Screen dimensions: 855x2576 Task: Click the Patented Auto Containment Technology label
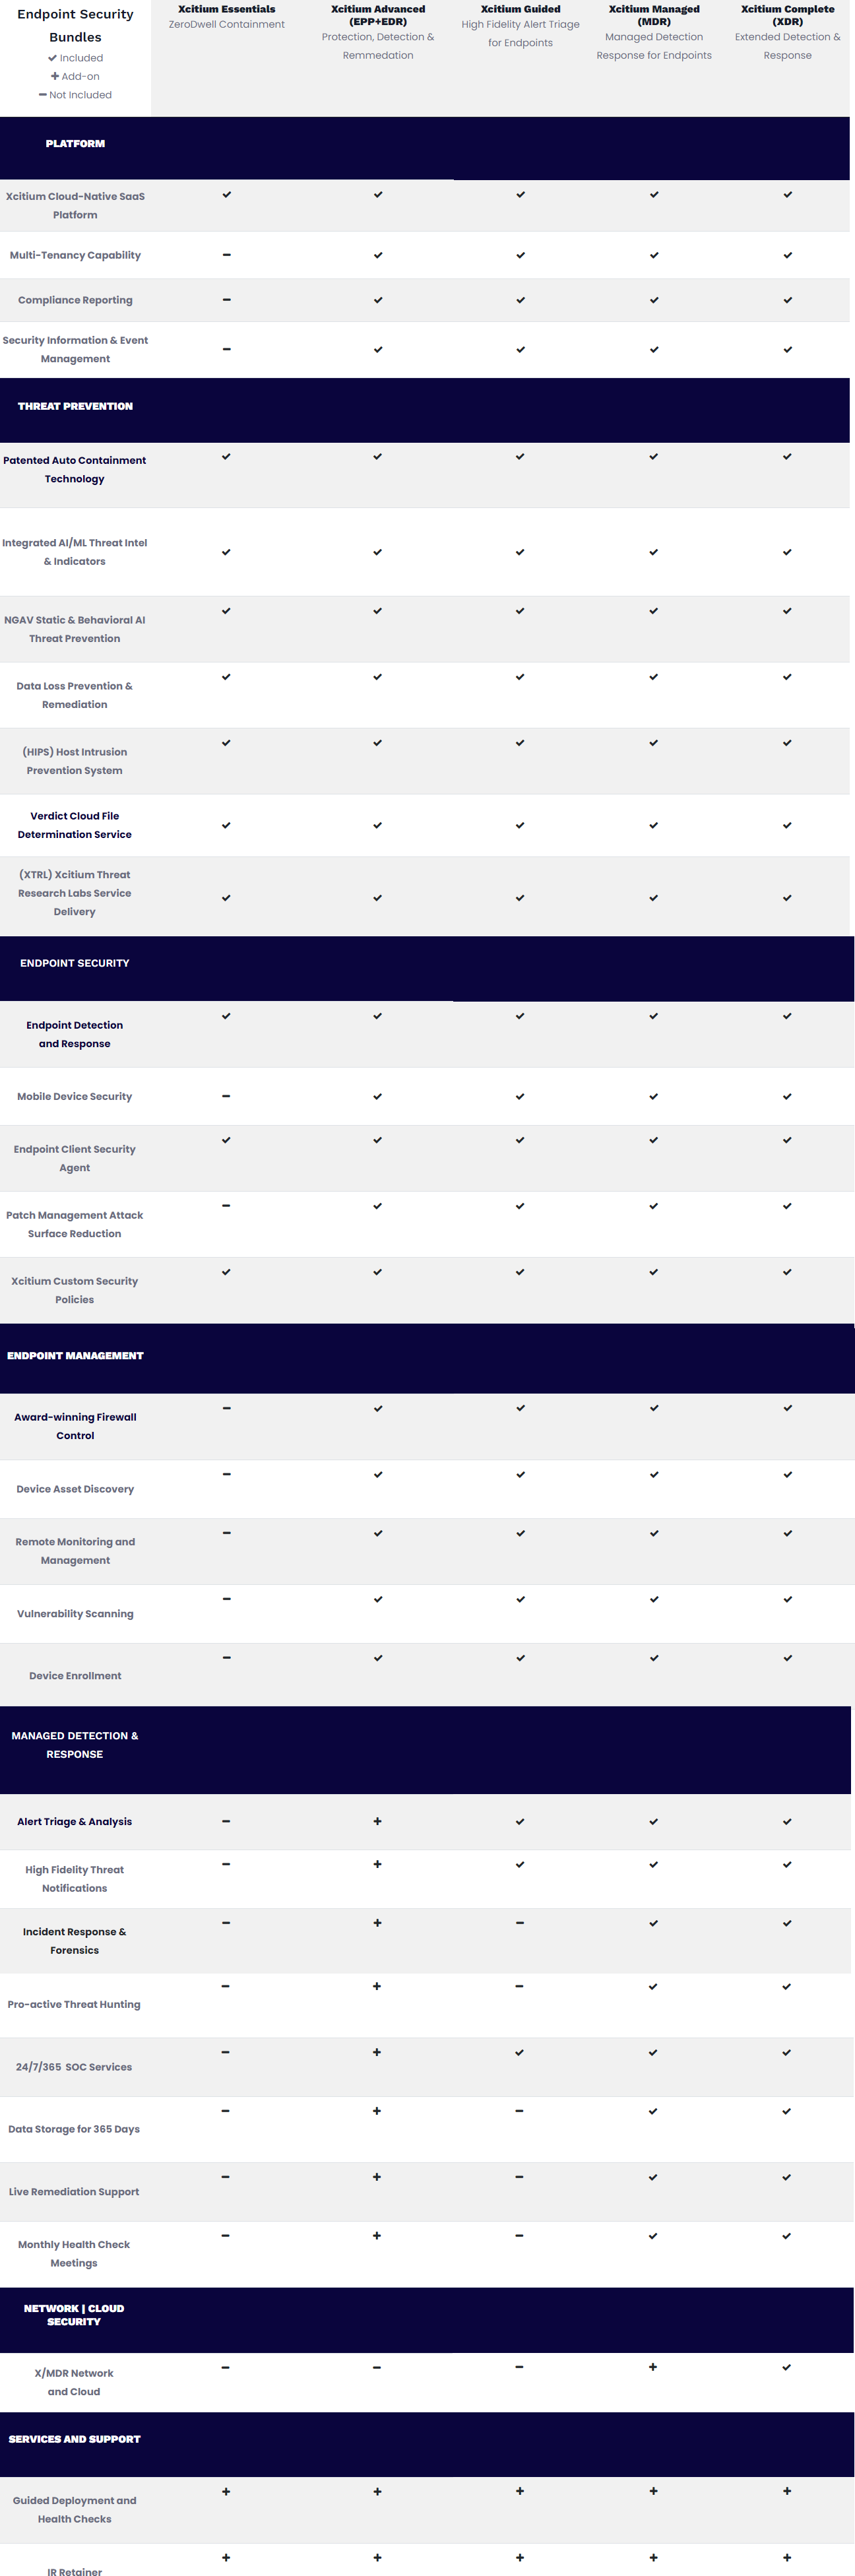(75, 469)
